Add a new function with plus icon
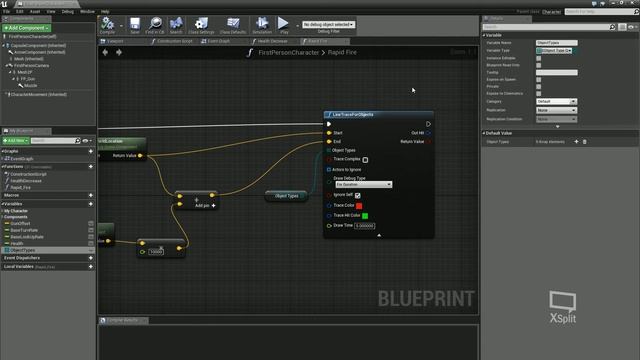This screenshot has height=360, width=640. [x=91, y=167]
